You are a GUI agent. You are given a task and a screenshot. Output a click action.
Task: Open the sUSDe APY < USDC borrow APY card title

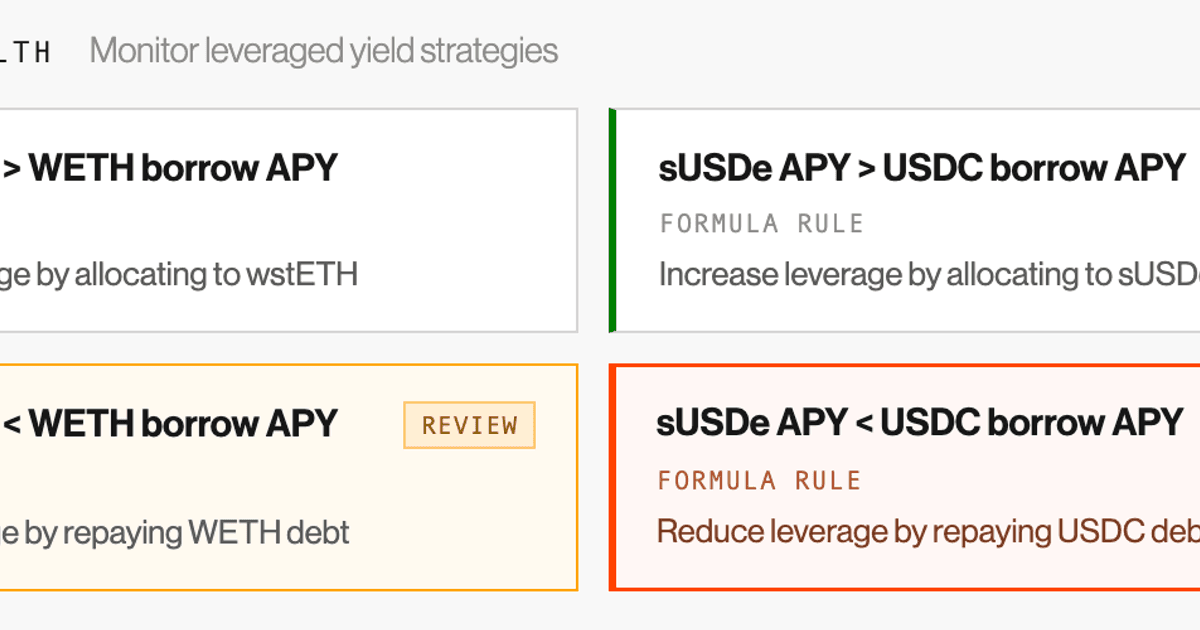(919, 423)
